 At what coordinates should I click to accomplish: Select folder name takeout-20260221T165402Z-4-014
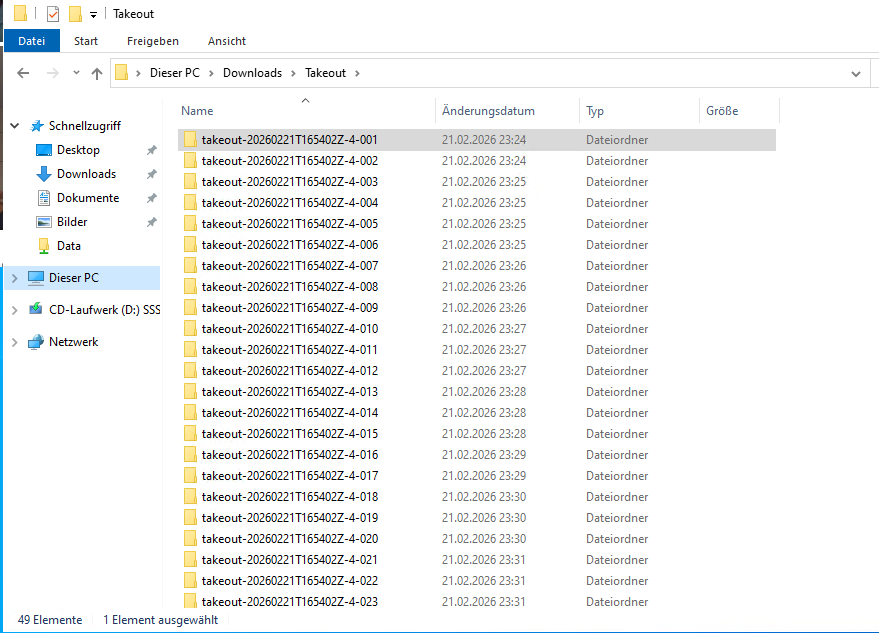point(290,413)
